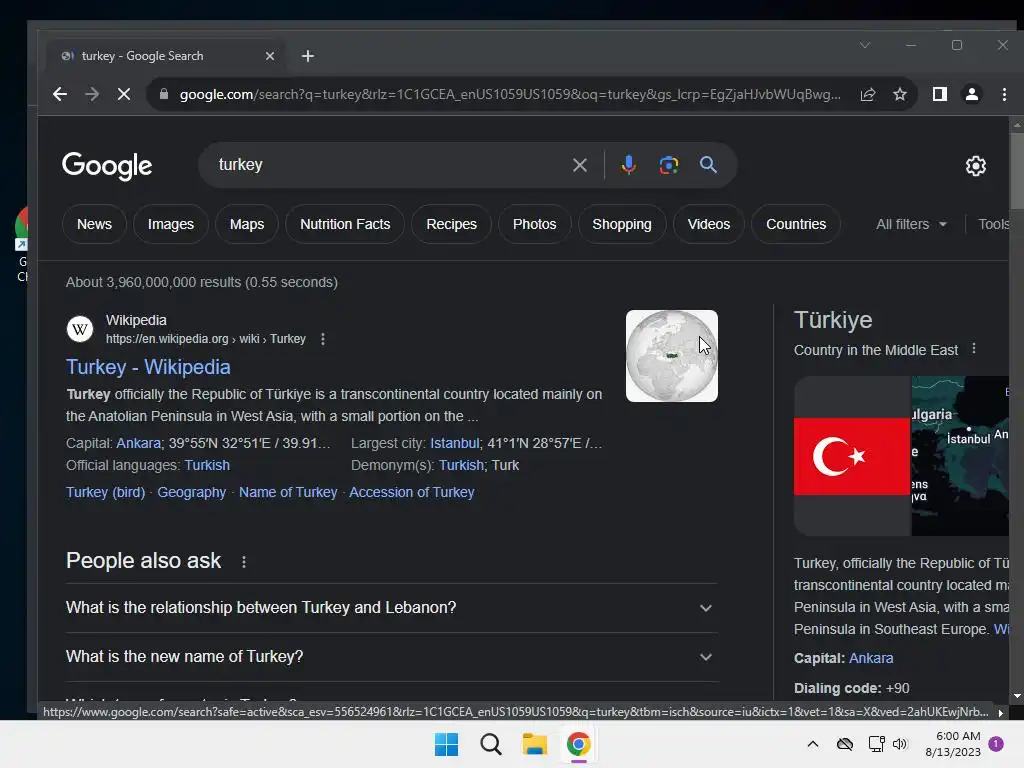
Task: Click the globe thumbnail beside the Wikipedia result
Action: (x=671, y=356)
